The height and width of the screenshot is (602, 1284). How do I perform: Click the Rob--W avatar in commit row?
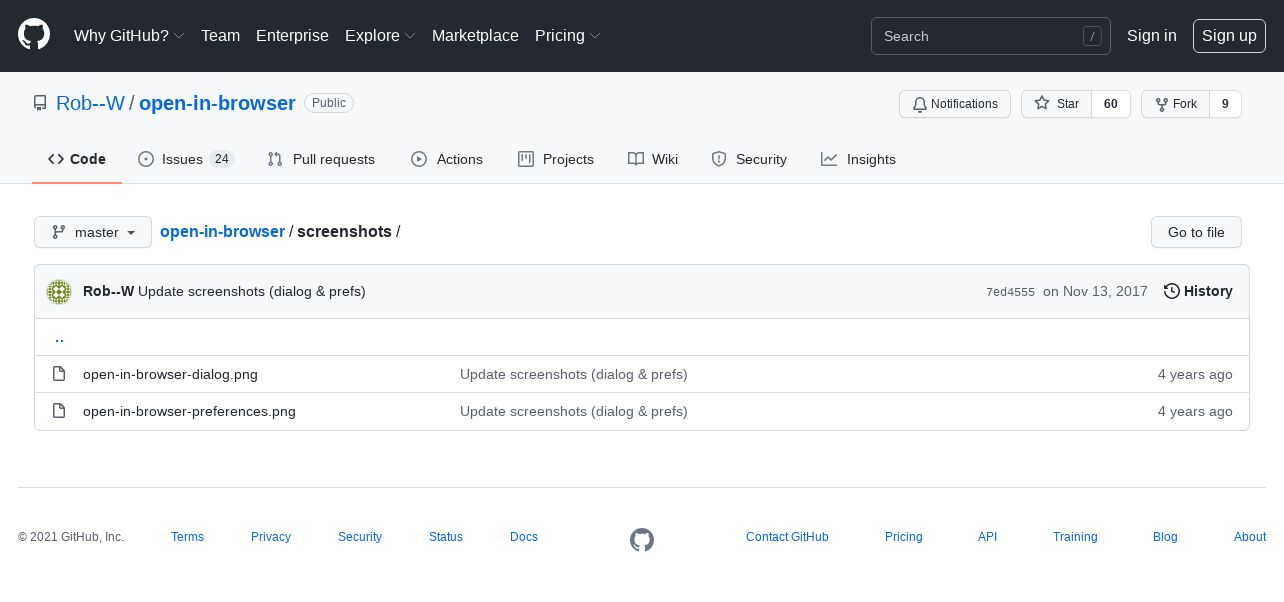(59, 292)
